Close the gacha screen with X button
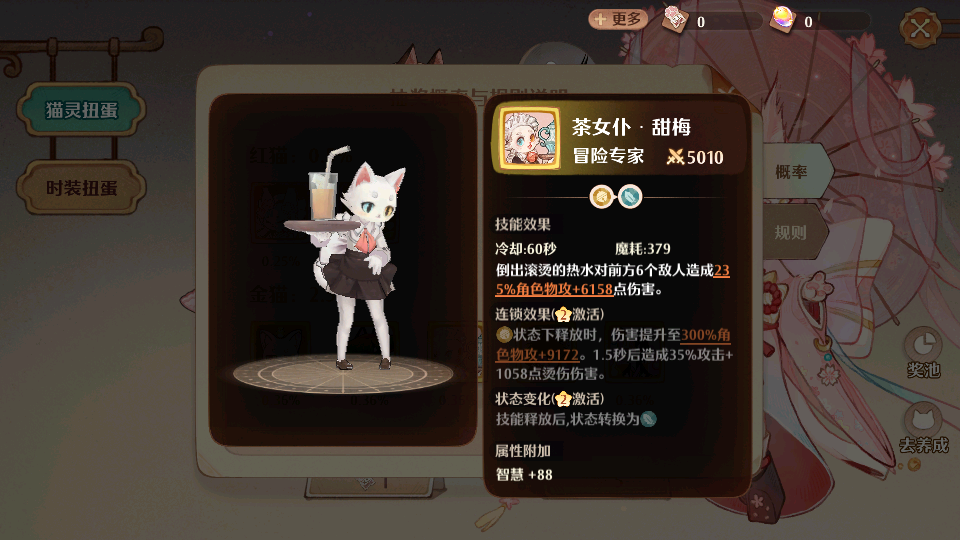 pyautogui.click(x=920, y=28)
